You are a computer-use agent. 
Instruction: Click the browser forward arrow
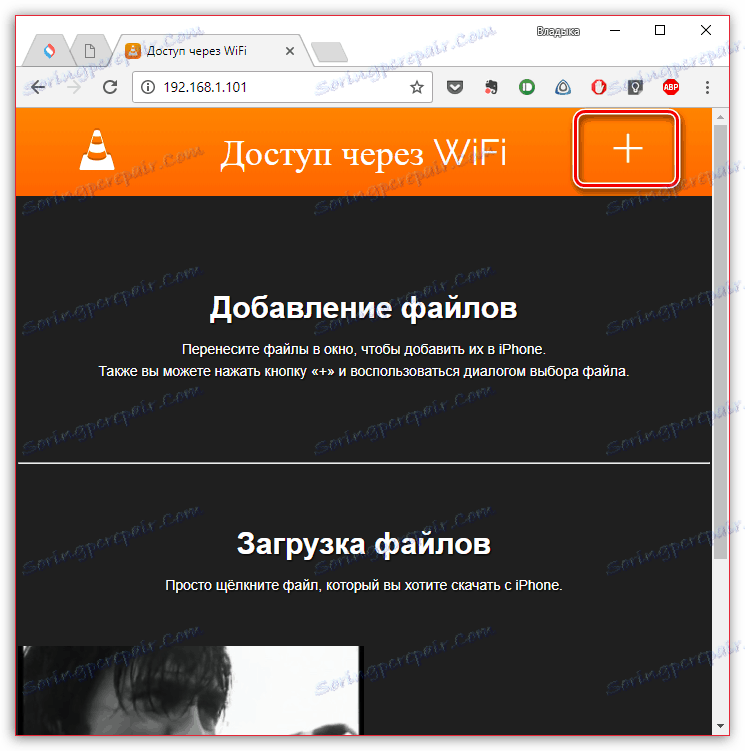click(74, 87)
